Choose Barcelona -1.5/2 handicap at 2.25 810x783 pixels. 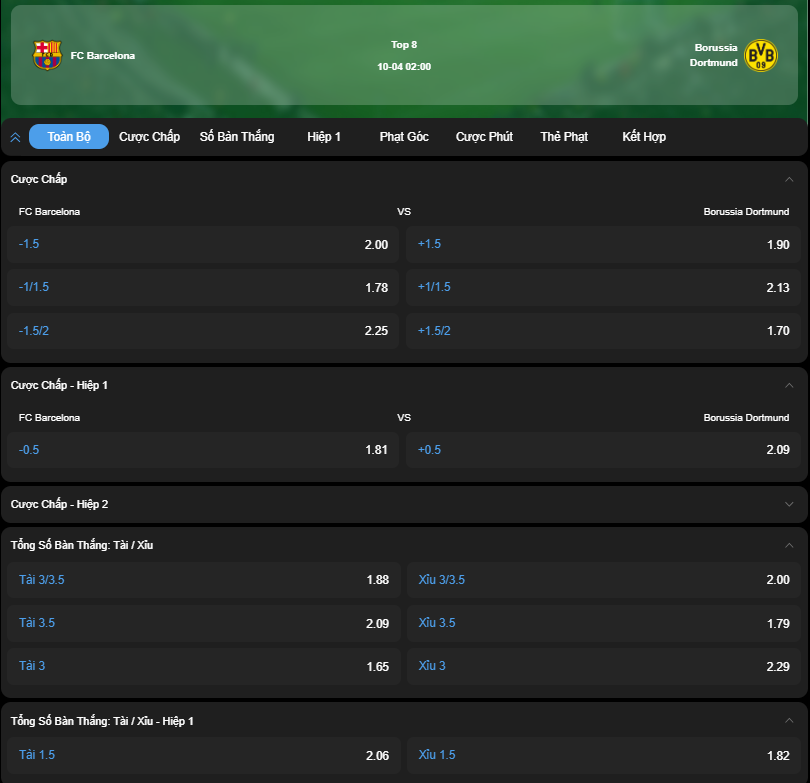coord(203,331)
